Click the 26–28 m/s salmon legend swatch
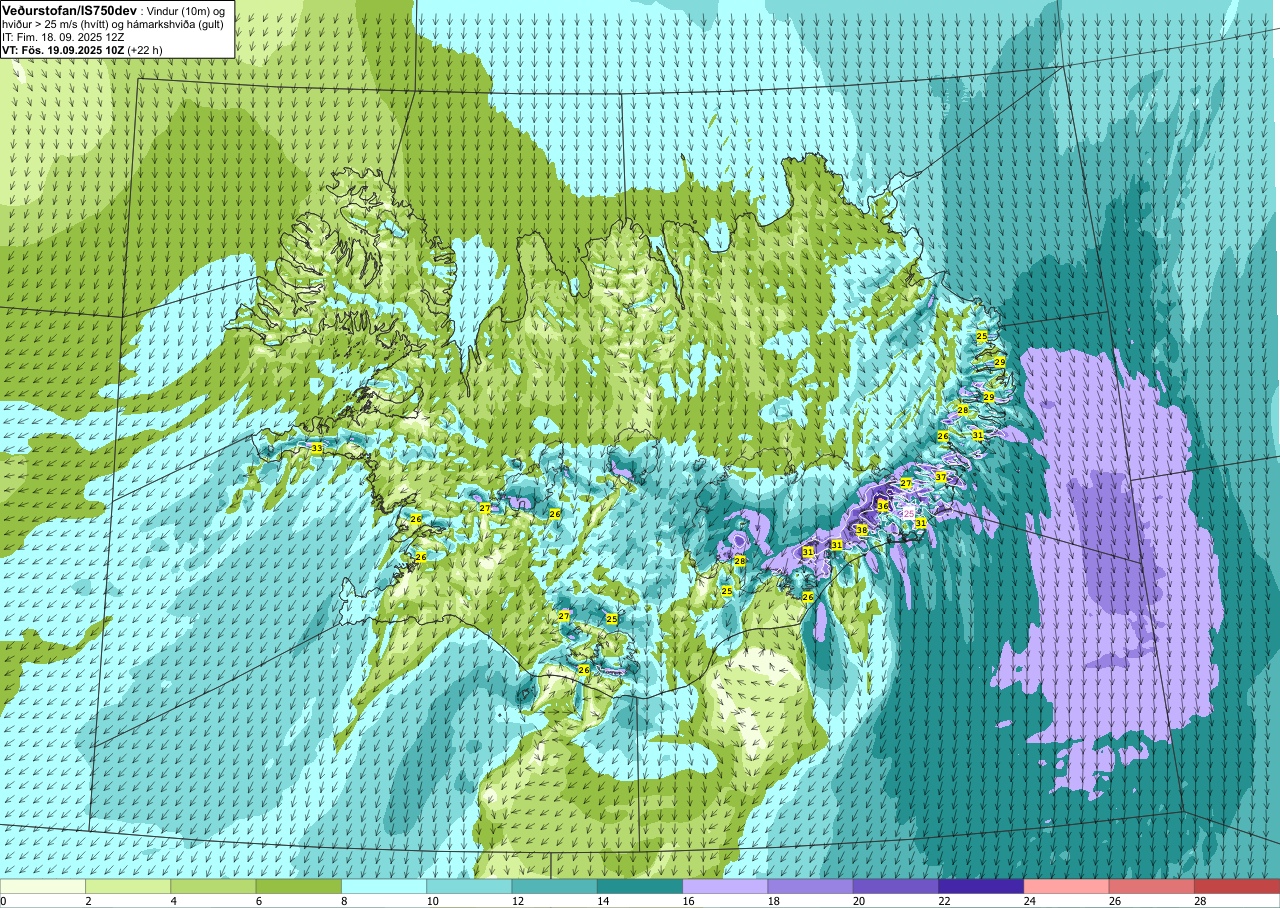Screen dimensions: 1280x908 pos(1152,886)
